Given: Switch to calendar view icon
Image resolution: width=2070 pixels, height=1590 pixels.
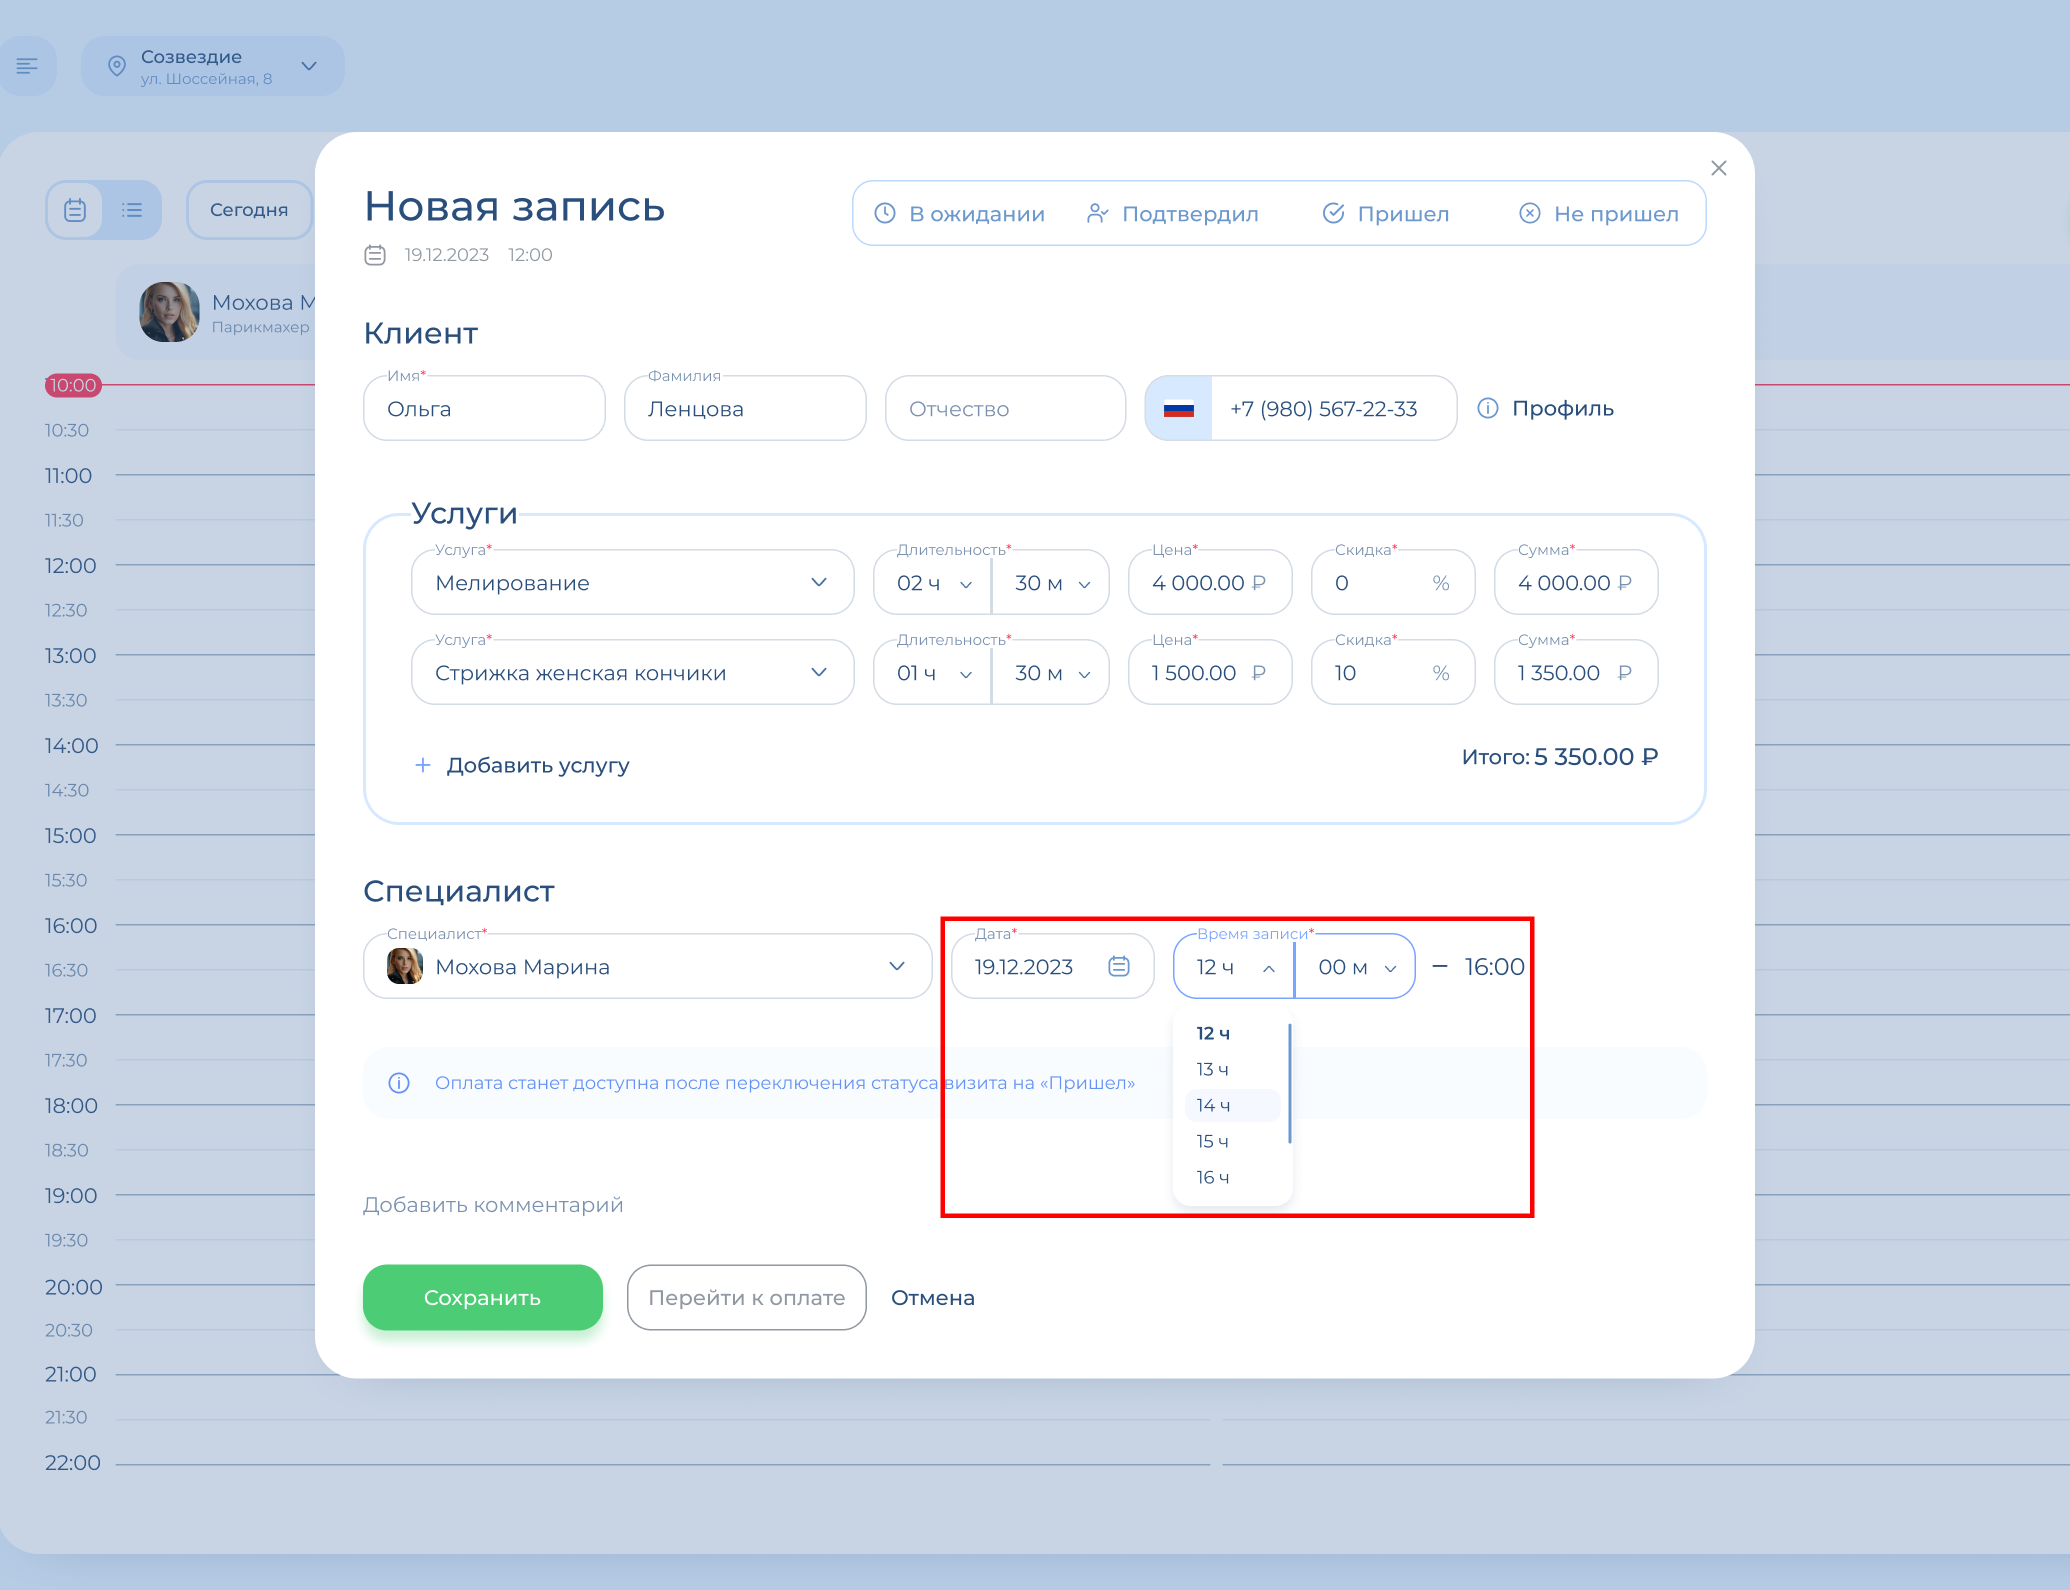Looking at the screenshot, I should coord(75,210).
